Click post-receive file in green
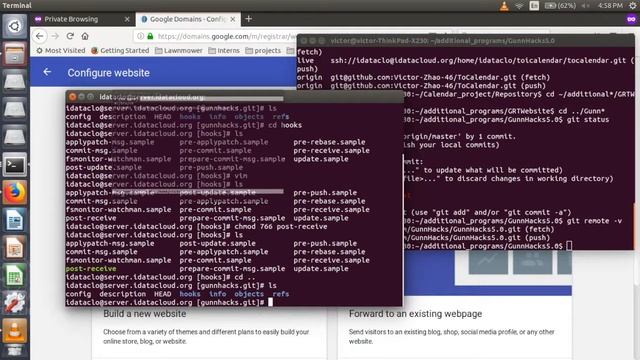 click(91, 269)
